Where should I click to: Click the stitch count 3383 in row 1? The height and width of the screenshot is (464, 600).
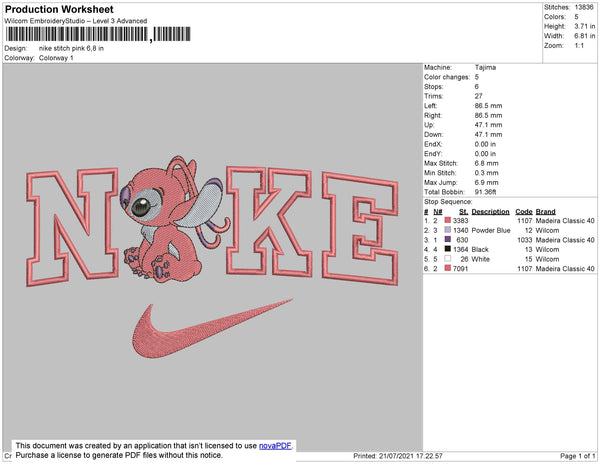(x=460, y=221)
